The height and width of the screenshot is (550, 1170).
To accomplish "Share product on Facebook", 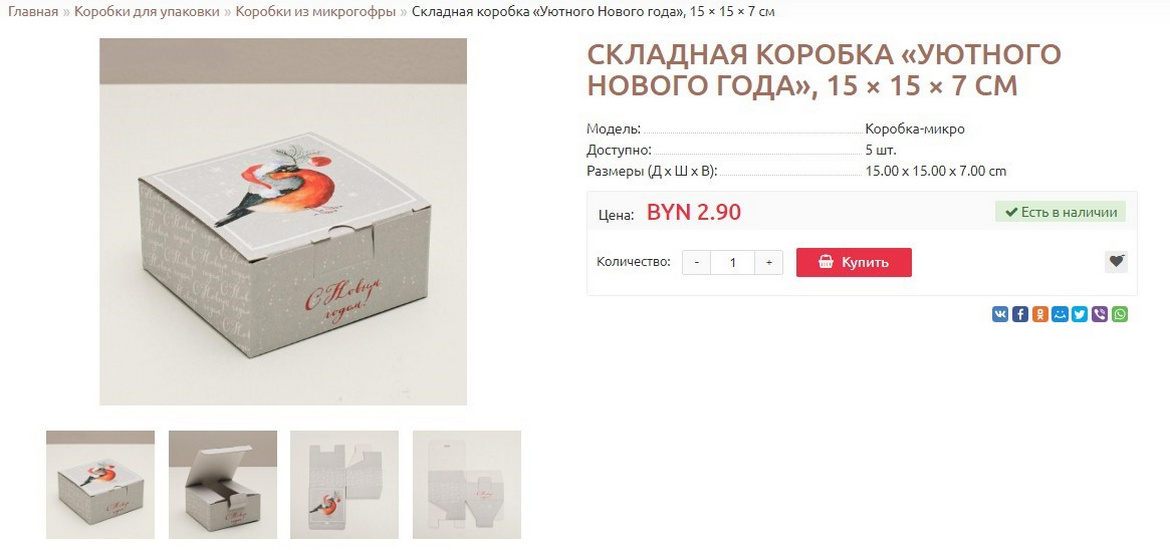I will (x=1020, y=314).
